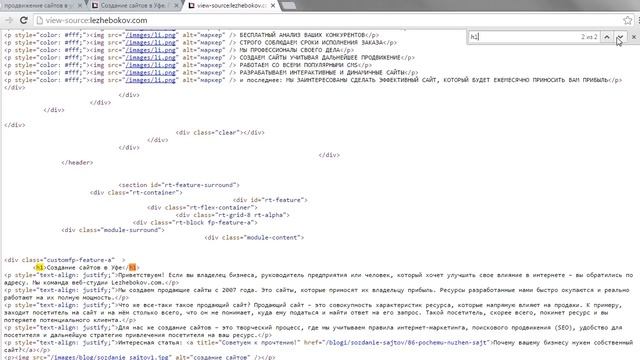
Task: Open li.png link on 'РАЗРАБАТЫВАЕМ ИНТЕРАКТИВНЫЕ' line
Action: coord(151,73)
